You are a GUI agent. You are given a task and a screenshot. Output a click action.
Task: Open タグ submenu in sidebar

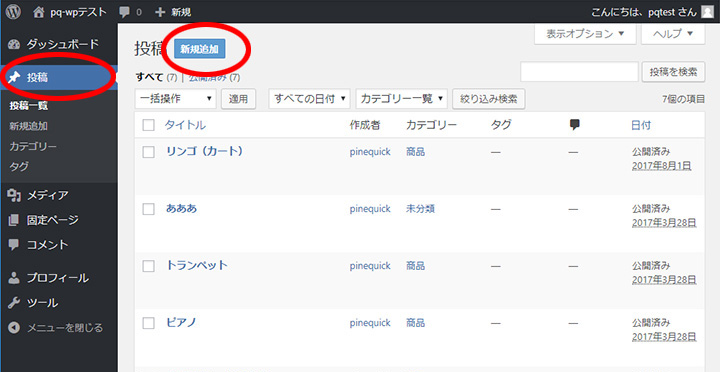pyautogui.click(x=19, y=166)
